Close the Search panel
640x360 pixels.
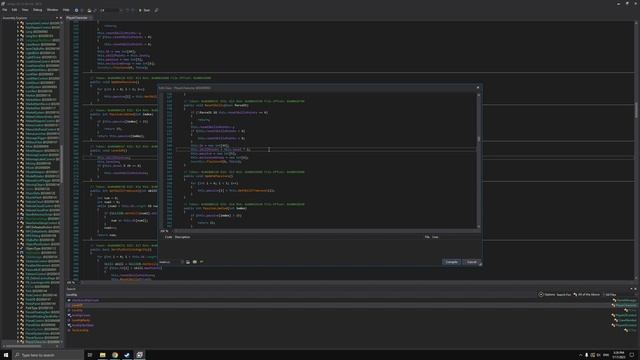[x=636, y=289]
